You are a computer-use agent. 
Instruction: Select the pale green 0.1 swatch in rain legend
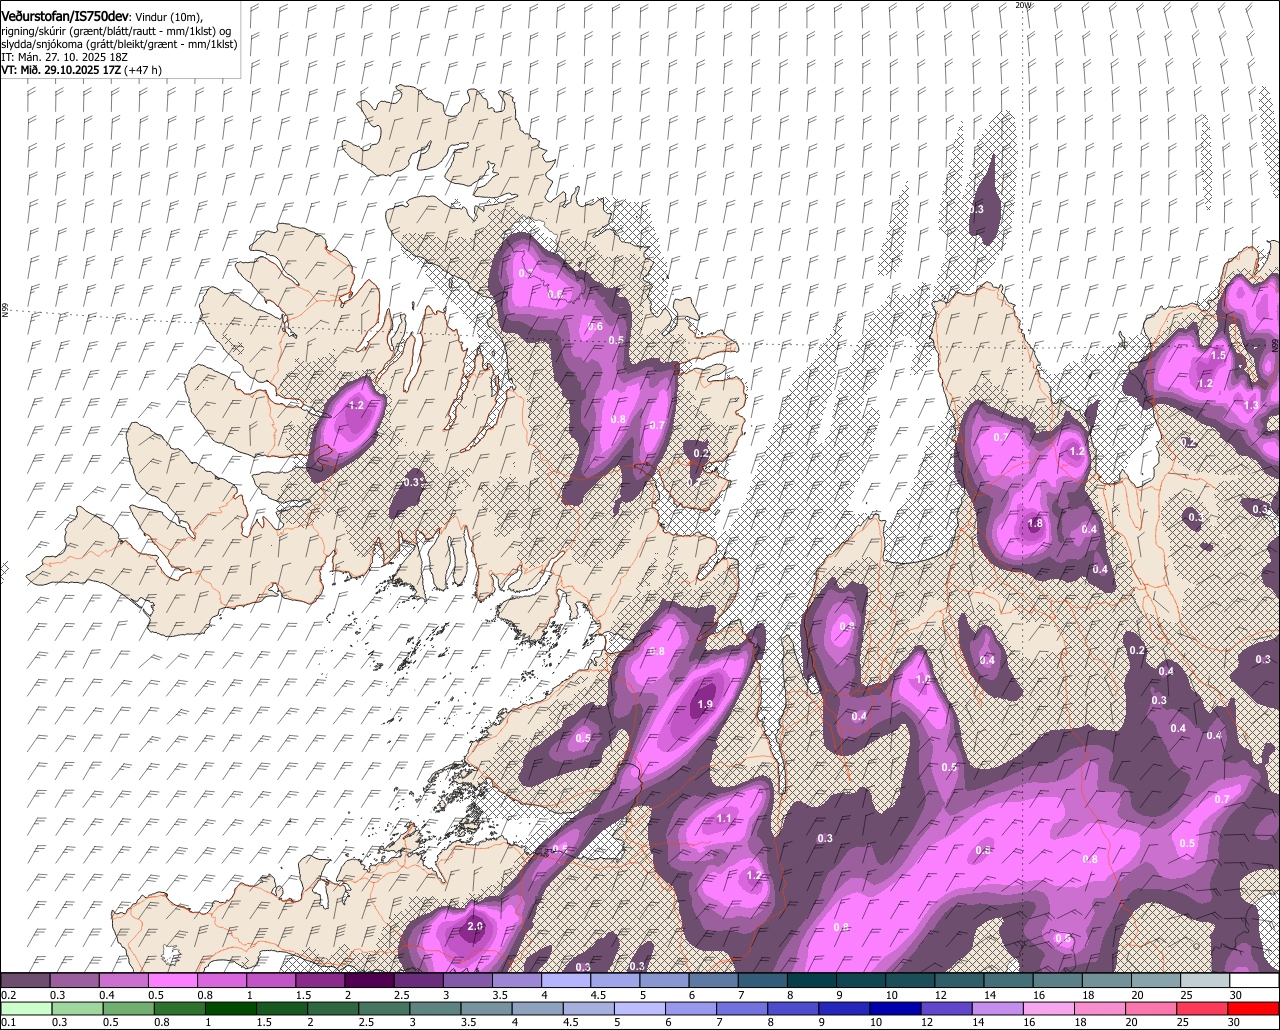[26, 1008]
